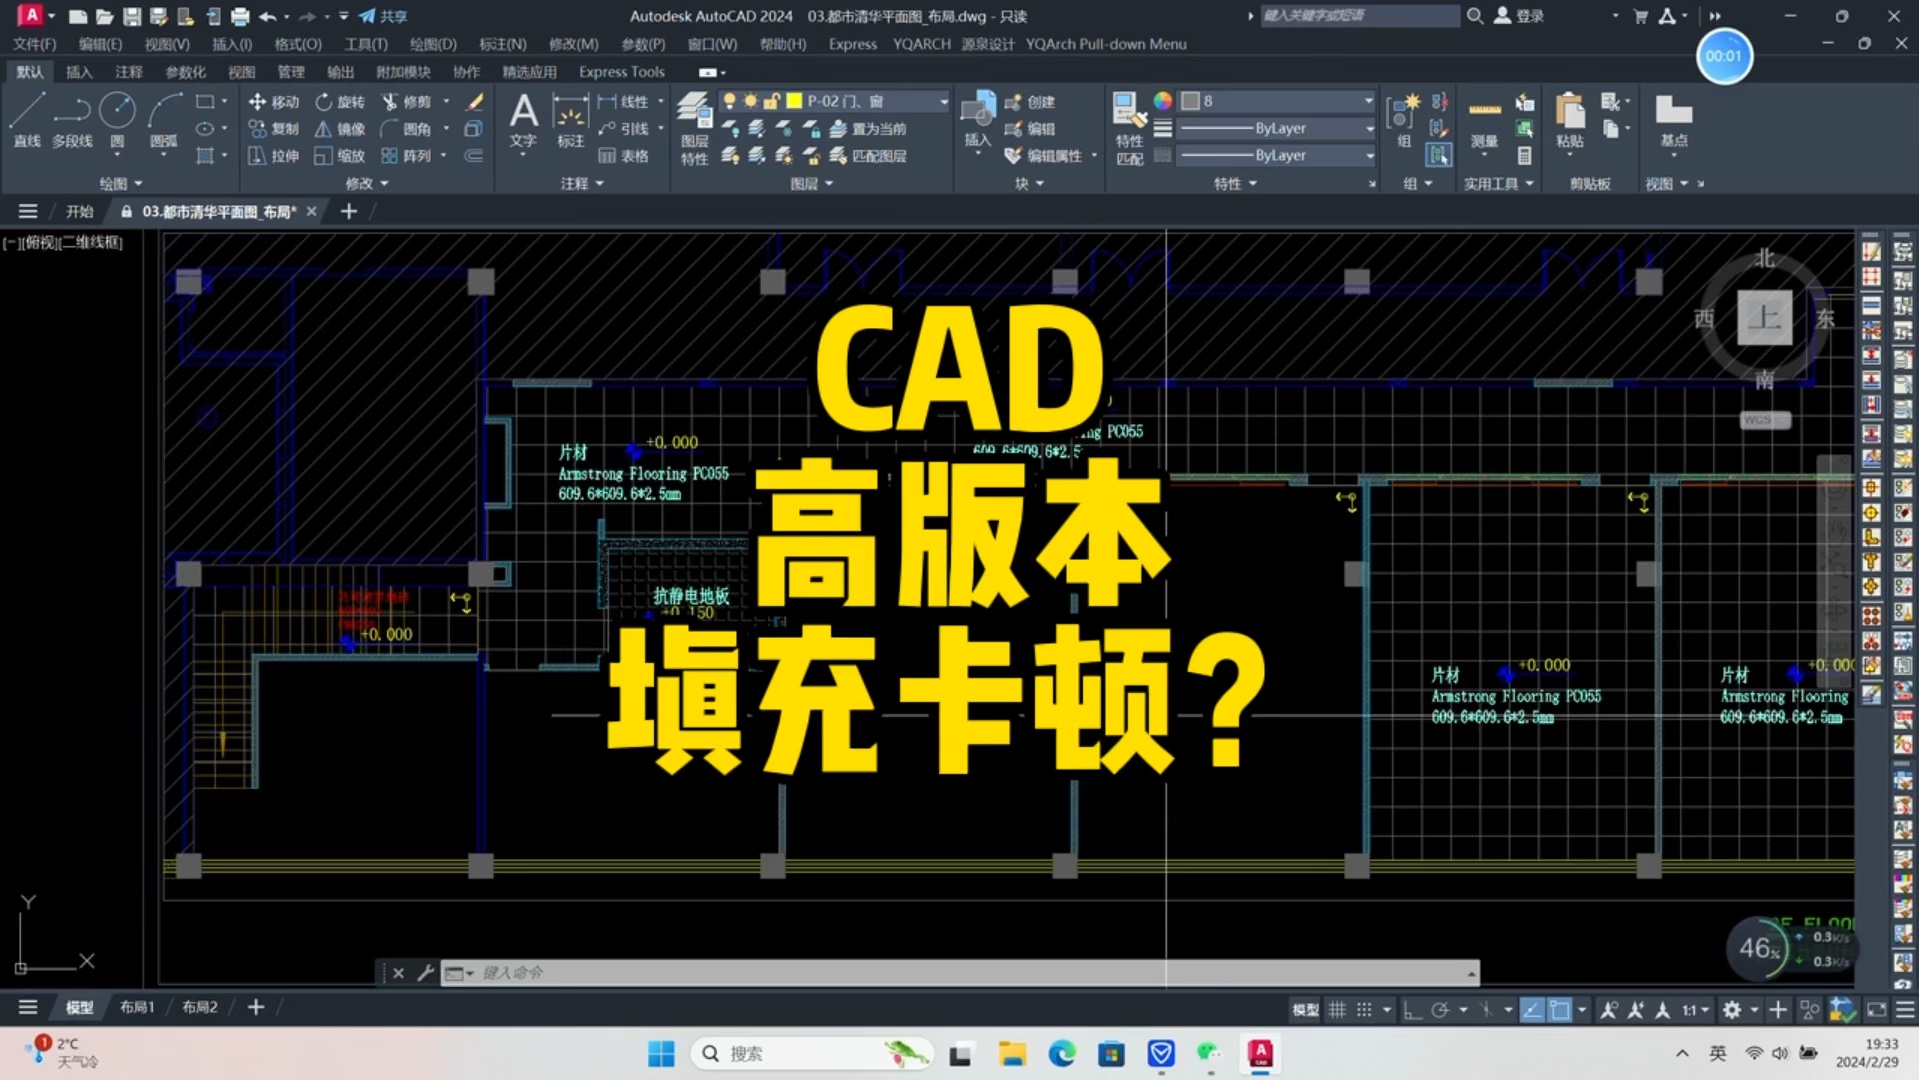Click the 开始 start tab
This screenshot has height=1080, width=1919.
click(x=79, y=211)
